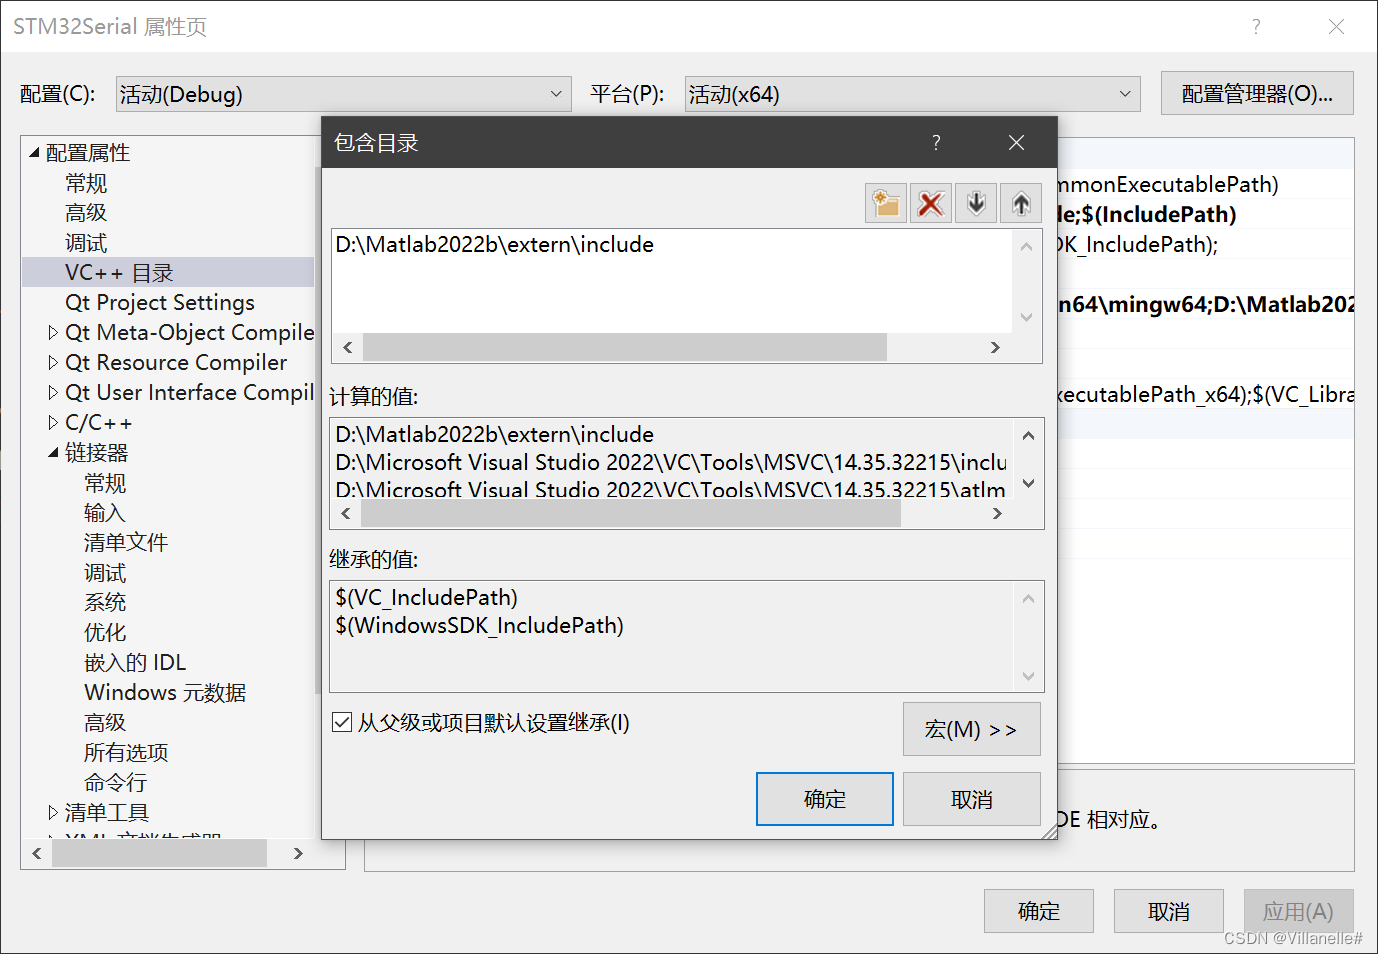
Task: Close the 包含目录 dialog
Action: 1016,143
